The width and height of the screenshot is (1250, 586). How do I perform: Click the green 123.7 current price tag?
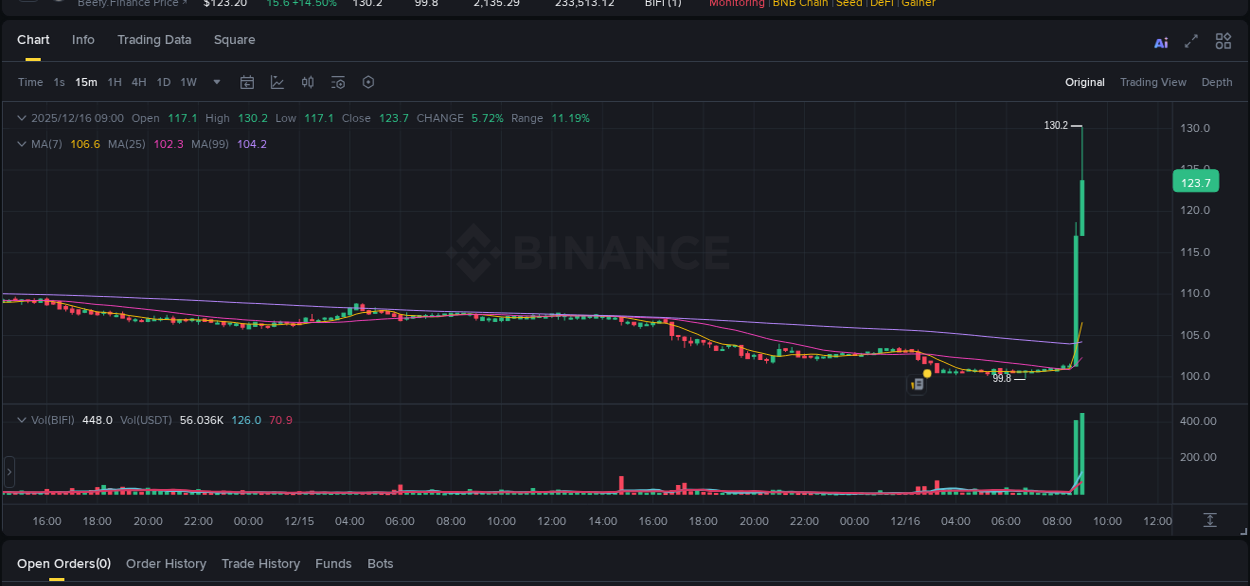[x=1196, y=181]
